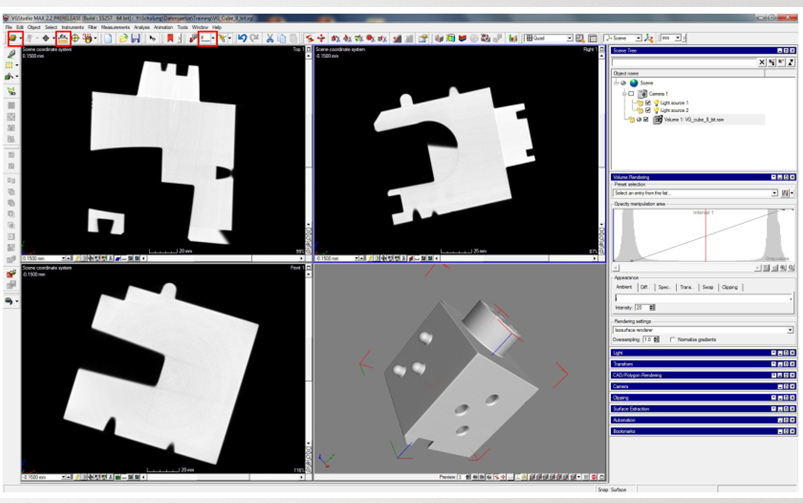Open the preset selection dropdown list
Viewport: 803px width, 503px height.
(774, 193)
